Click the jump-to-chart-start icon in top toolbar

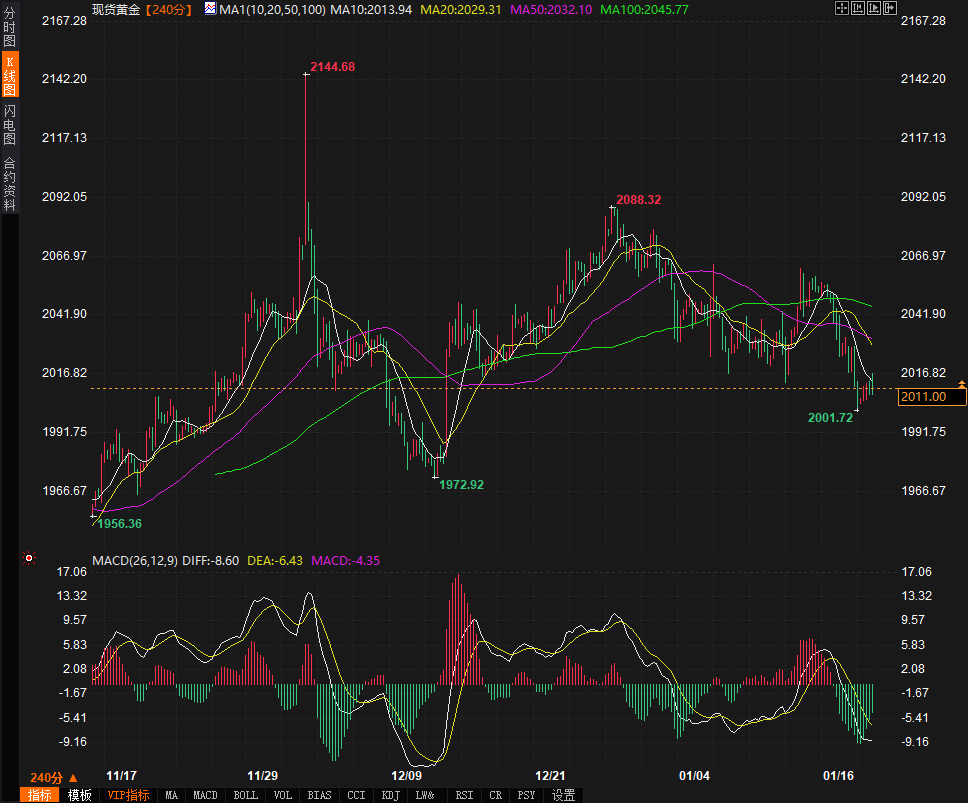coord(857,8)
